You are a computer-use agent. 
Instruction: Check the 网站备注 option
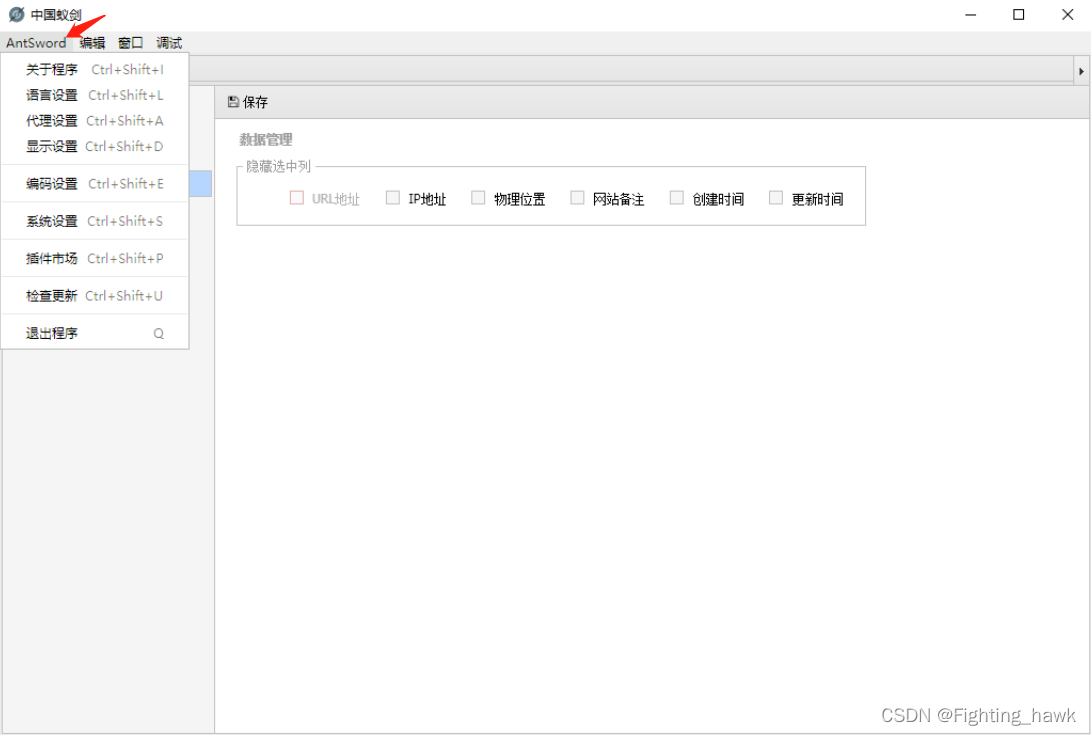tap(577, 197)
